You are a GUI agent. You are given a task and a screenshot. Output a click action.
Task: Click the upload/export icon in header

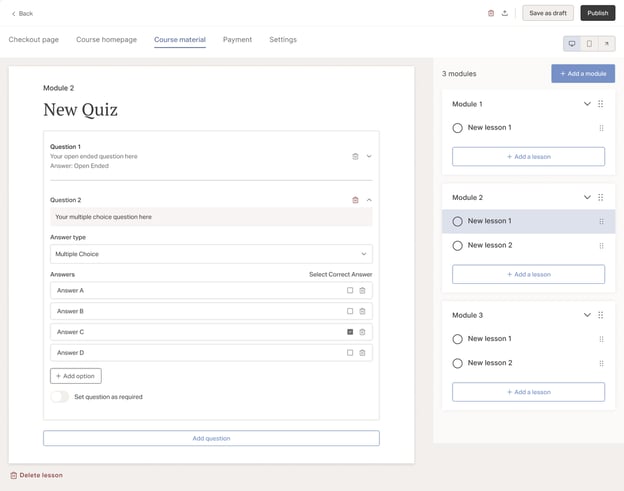[x=505, y=13]
